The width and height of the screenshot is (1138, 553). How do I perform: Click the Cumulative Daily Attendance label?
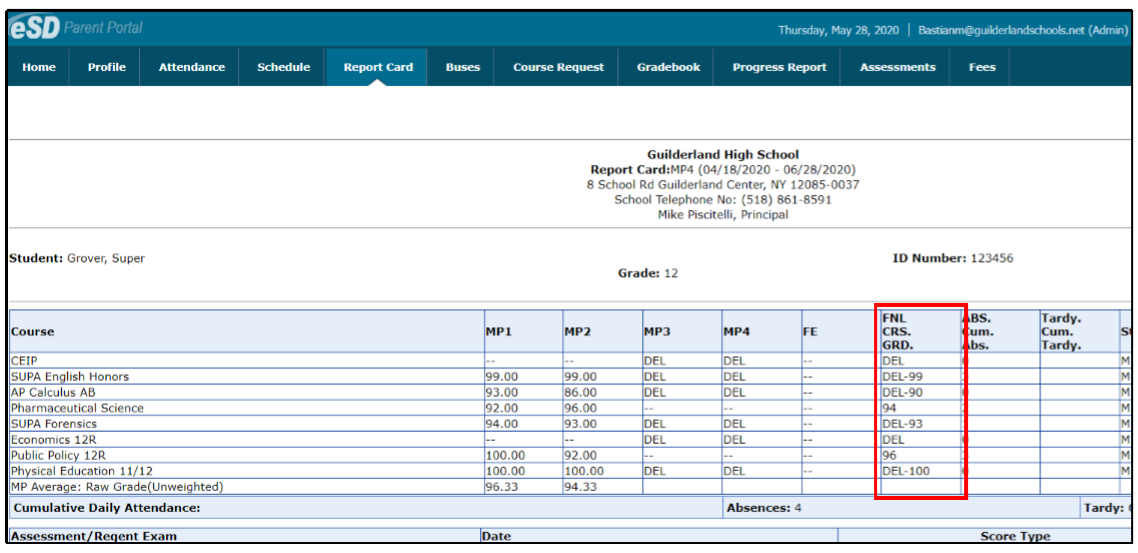coord(107,508)
